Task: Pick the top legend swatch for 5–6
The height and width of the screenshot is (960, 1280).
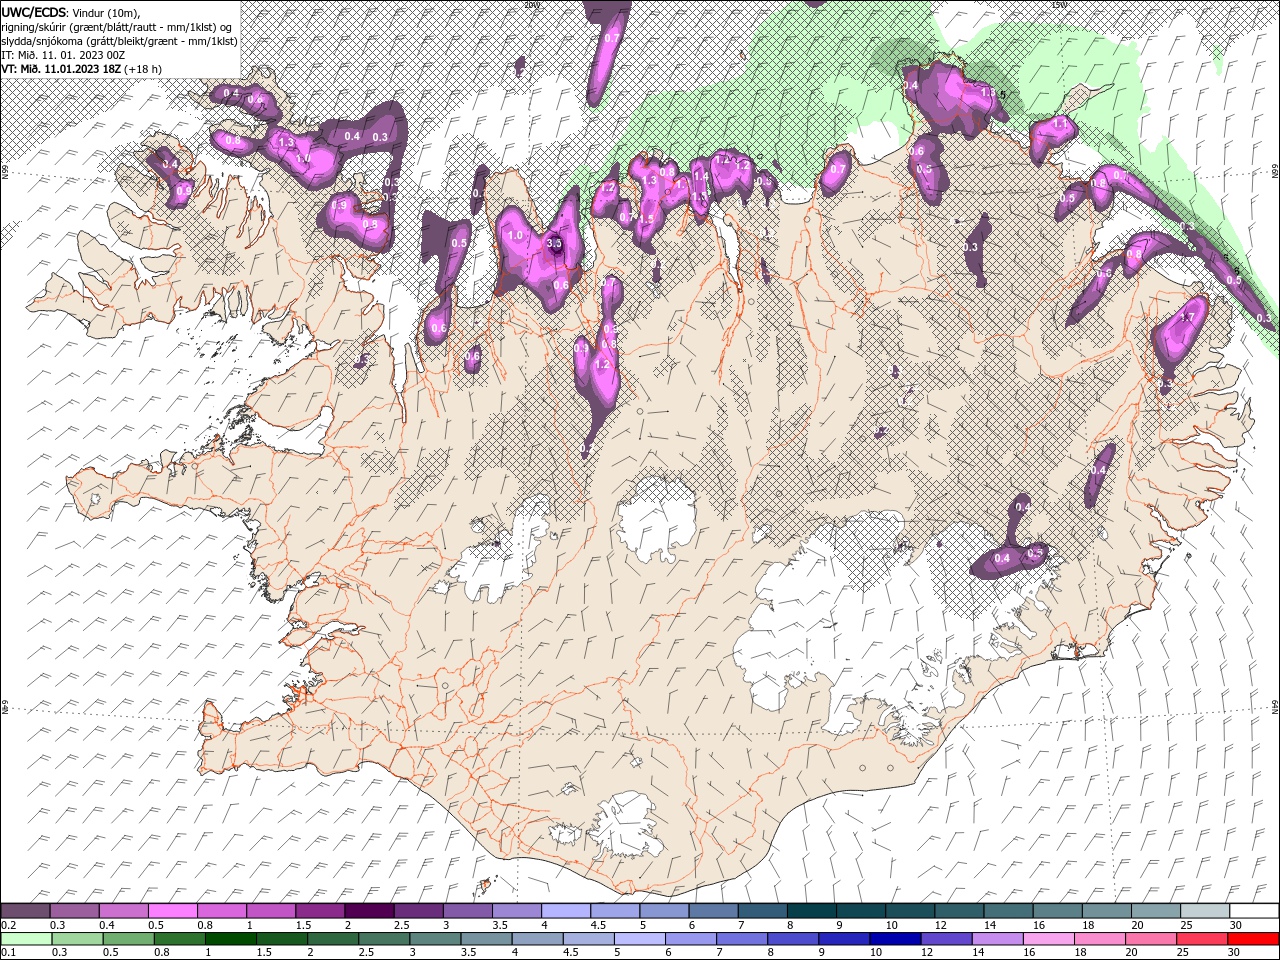Action: 665,911
